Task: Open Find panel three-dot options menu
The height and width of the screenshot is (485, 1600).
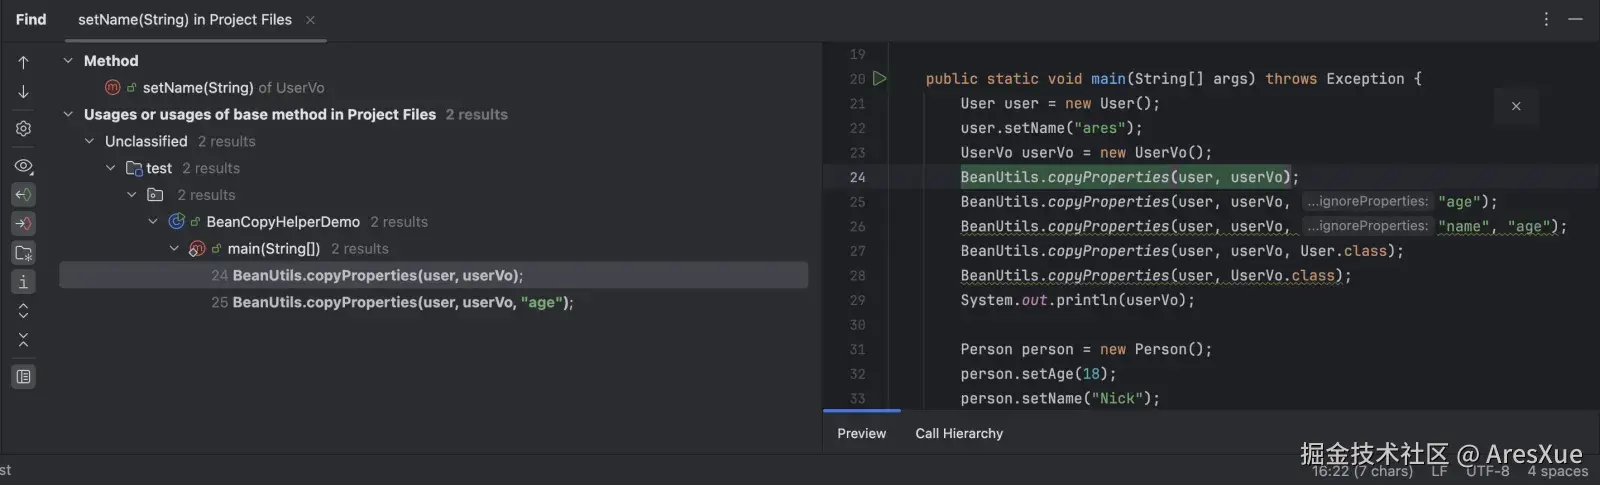Action: (x=1546, y=19)
